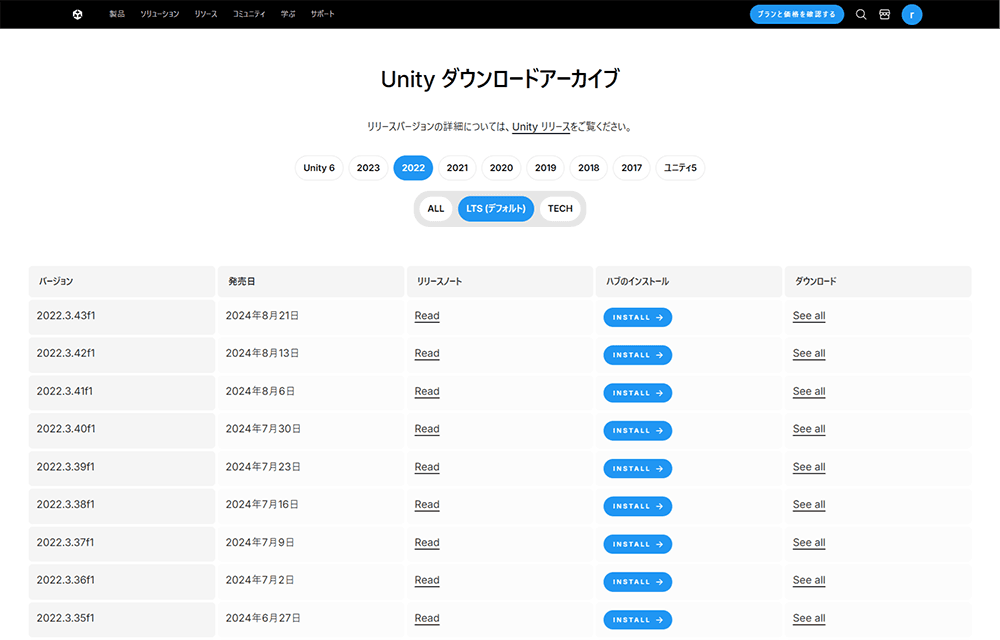Read release notes for 2022.3.43f1

[x=427, y=316]
